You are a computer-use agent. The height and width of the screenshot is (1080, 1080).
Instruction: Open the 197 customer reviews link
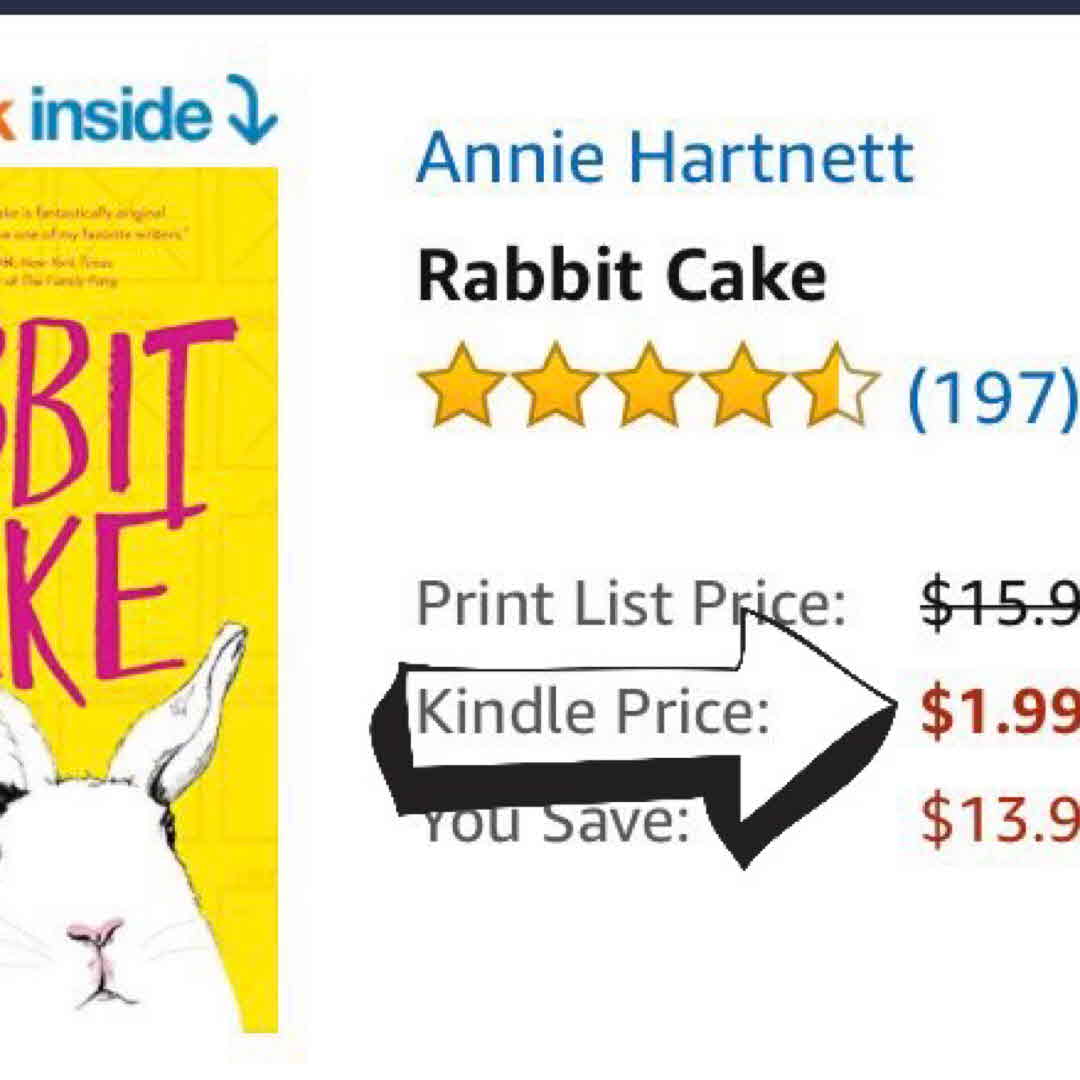994,397
